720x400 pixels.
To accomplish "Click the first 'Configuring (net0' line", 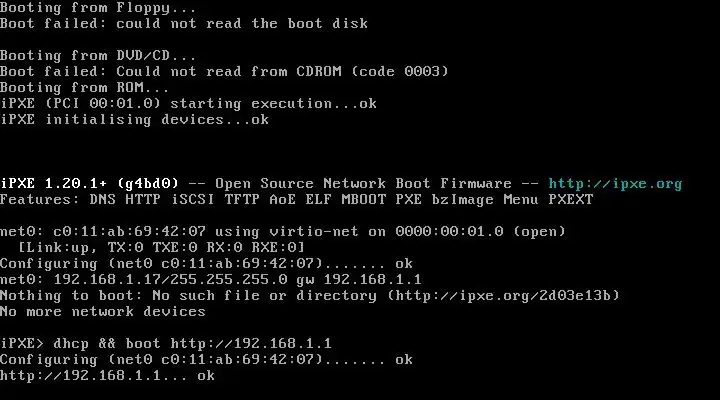I will (x=206, y=264).
